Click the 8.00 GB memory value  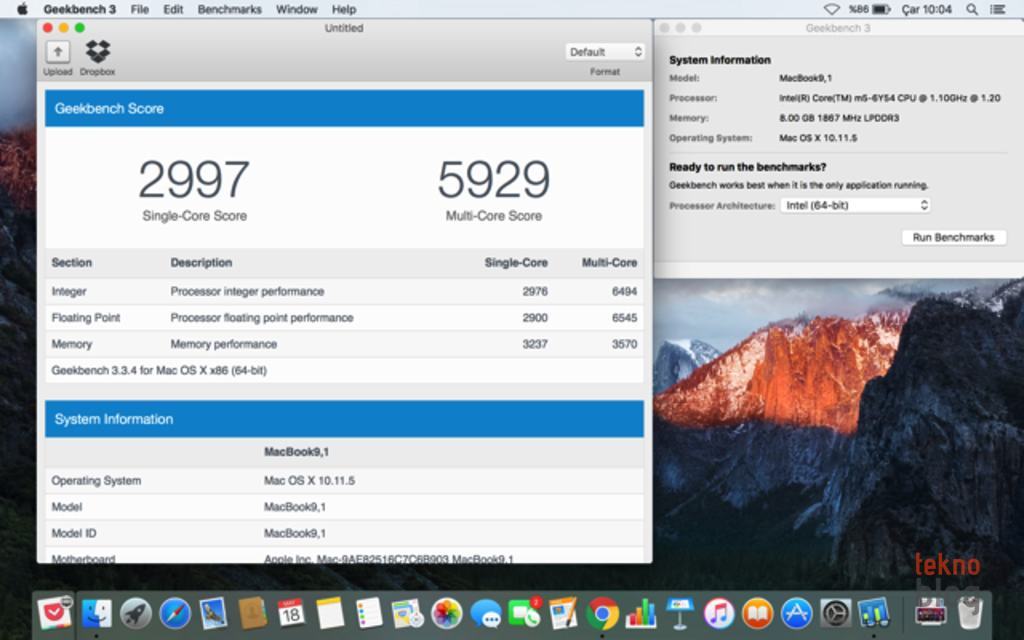[x=839, y=118]
